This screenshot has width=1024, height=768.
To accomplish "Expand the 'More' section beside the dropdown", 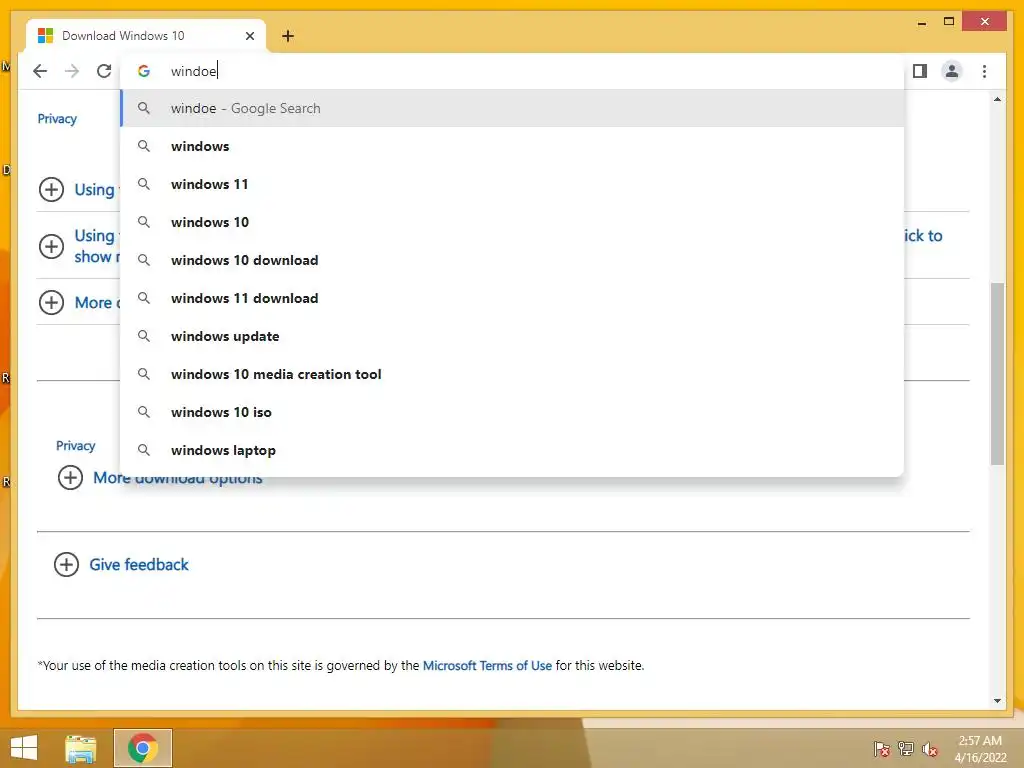I will [x=52, y=302].
